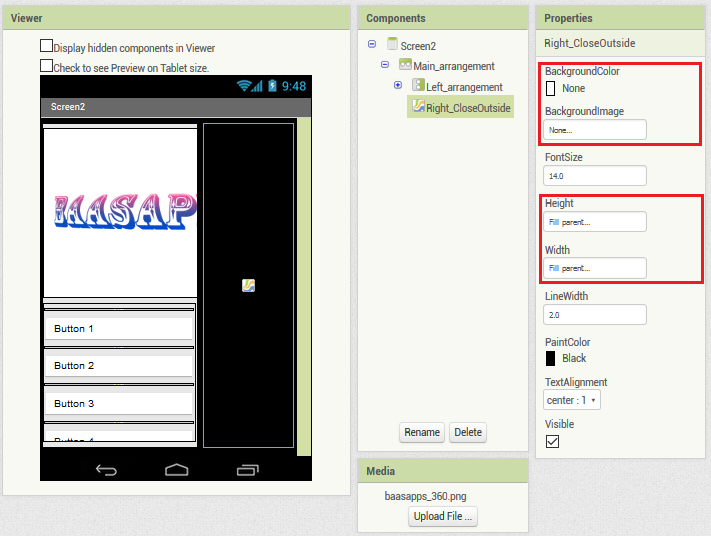Collapse the Main_arrangement tree node
Image resolution: width=711 pixels, height=536 pixels.
(x=385, y=64)
